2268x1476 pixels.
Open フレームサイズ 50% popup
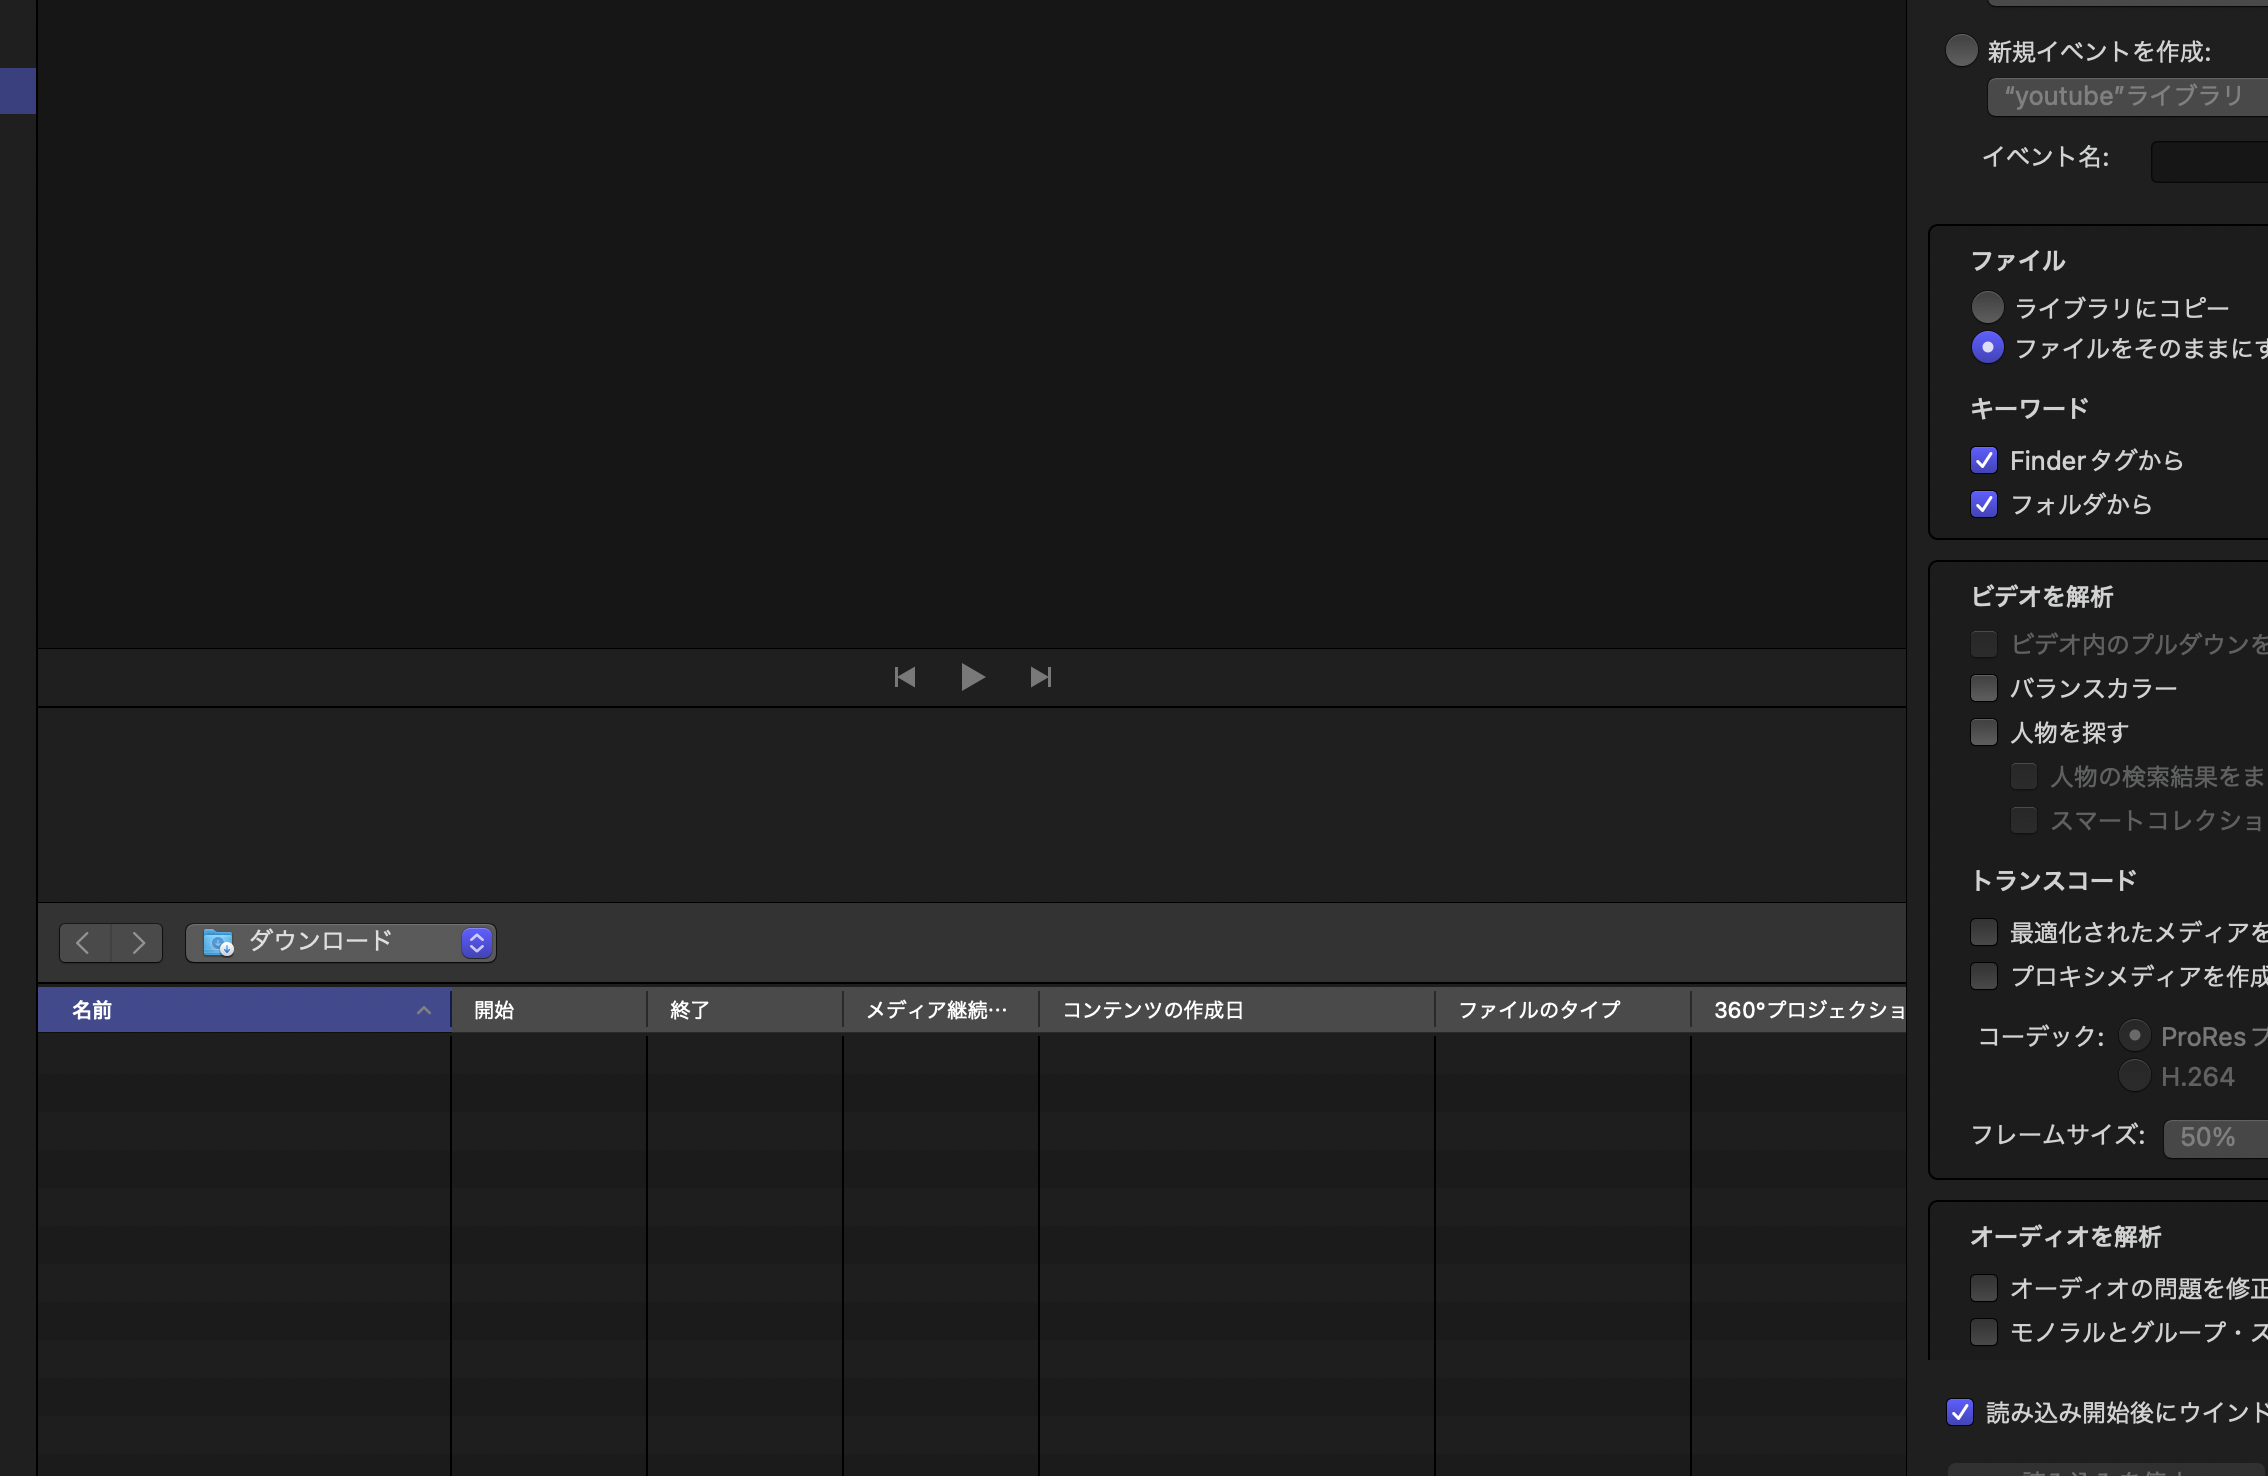click(x=2213, y=1137)
